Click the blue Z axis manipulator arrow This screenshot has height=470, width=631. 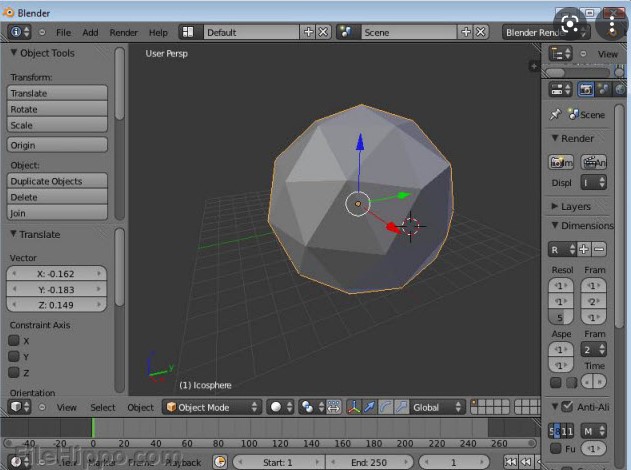pos(360,142)
